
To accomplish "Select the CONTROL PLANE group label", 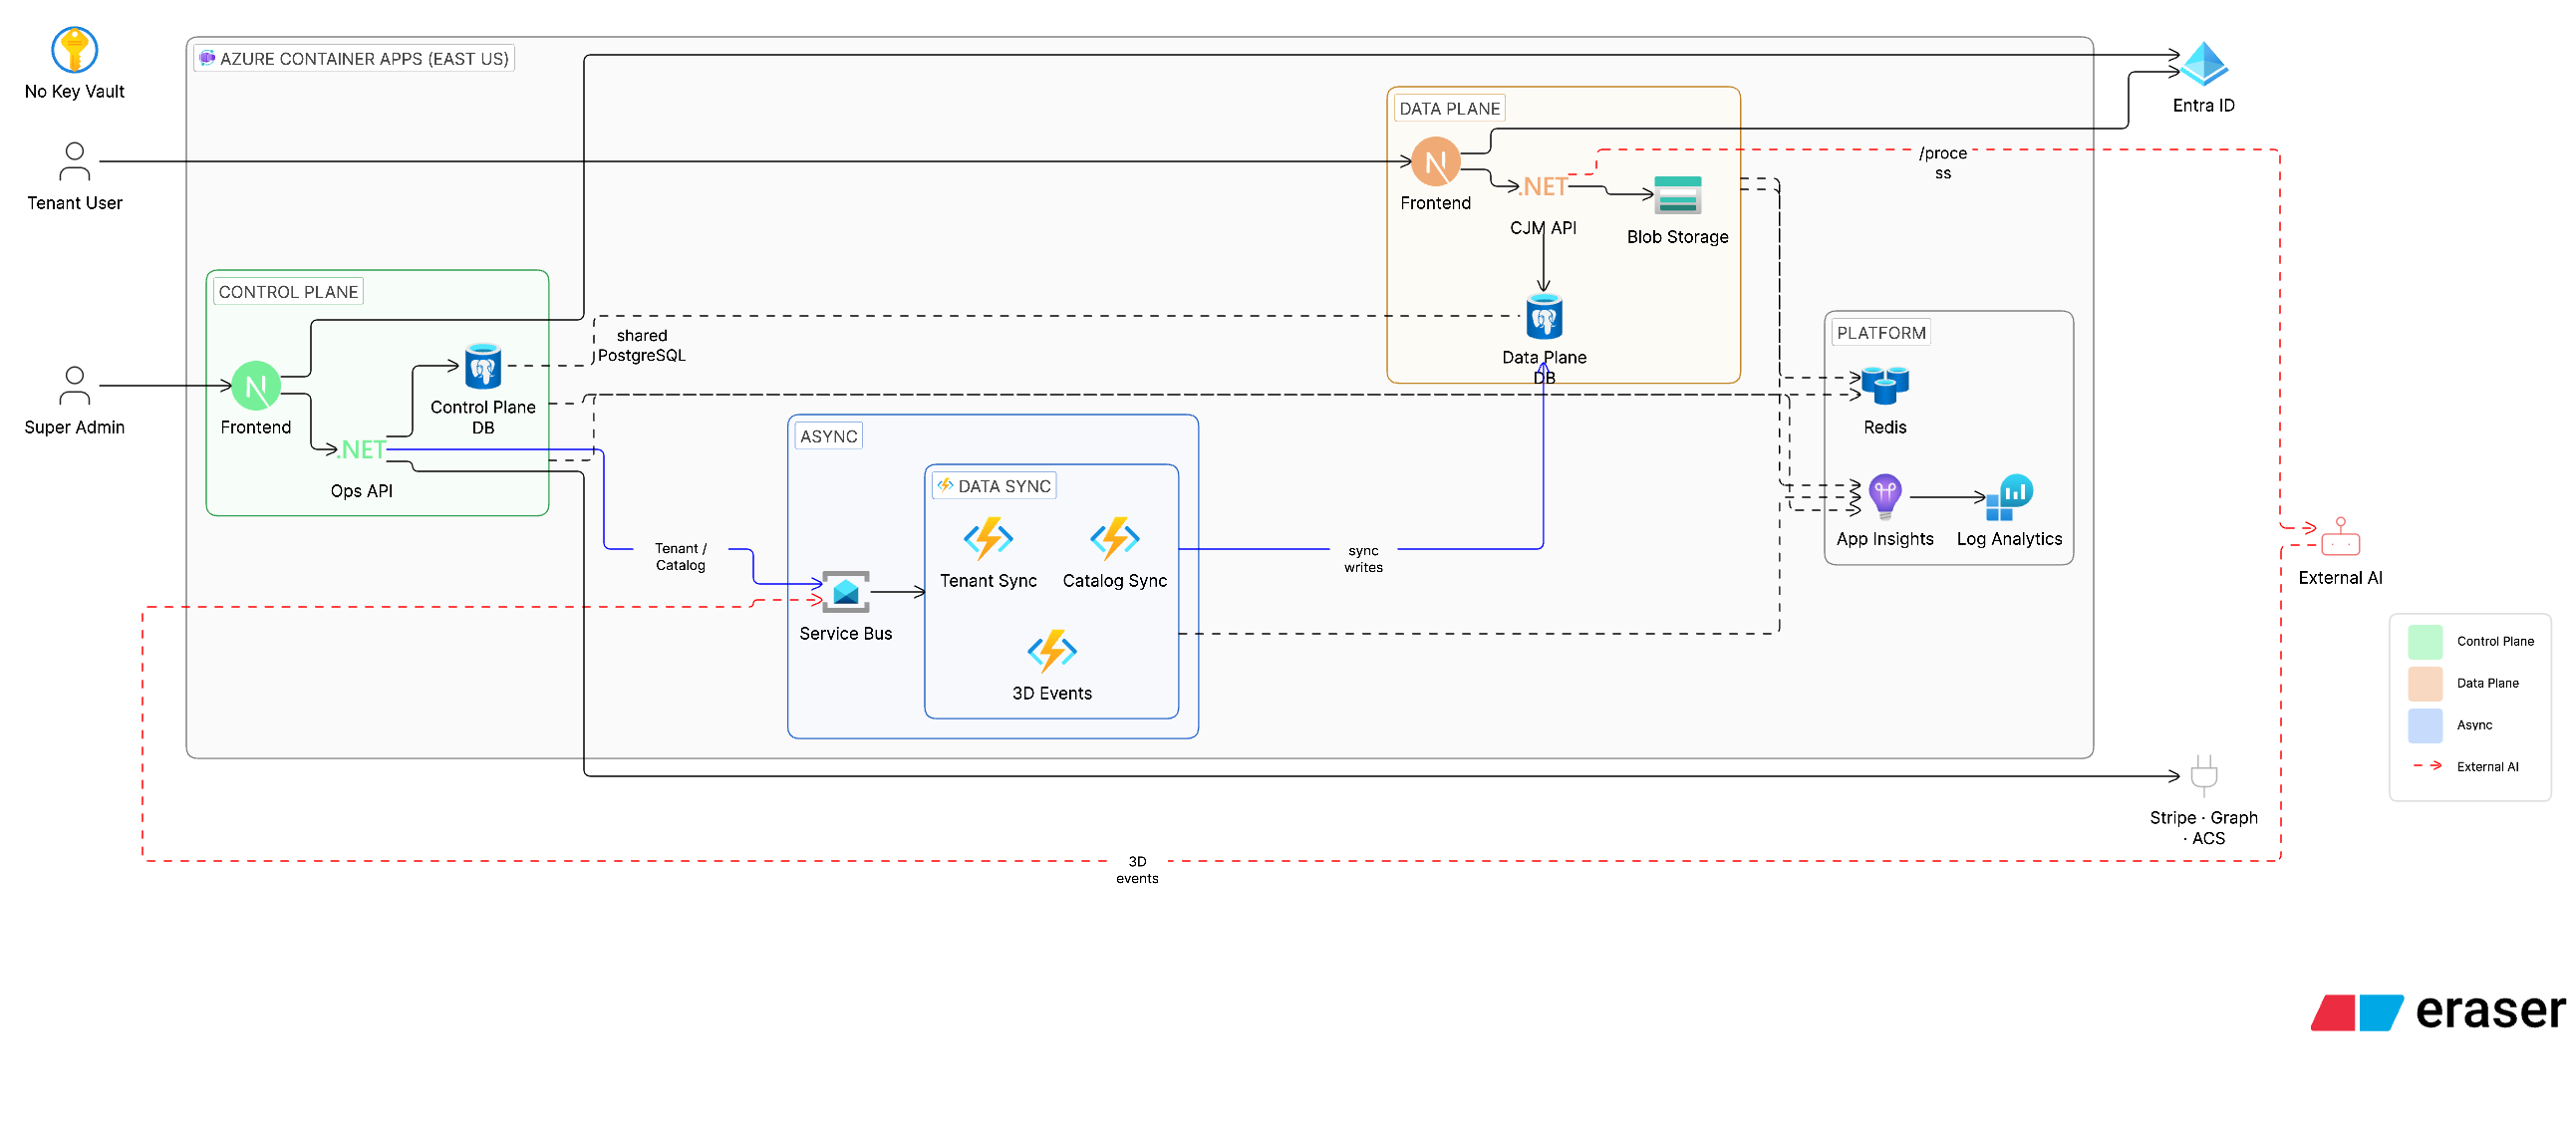I will [288, 292].
